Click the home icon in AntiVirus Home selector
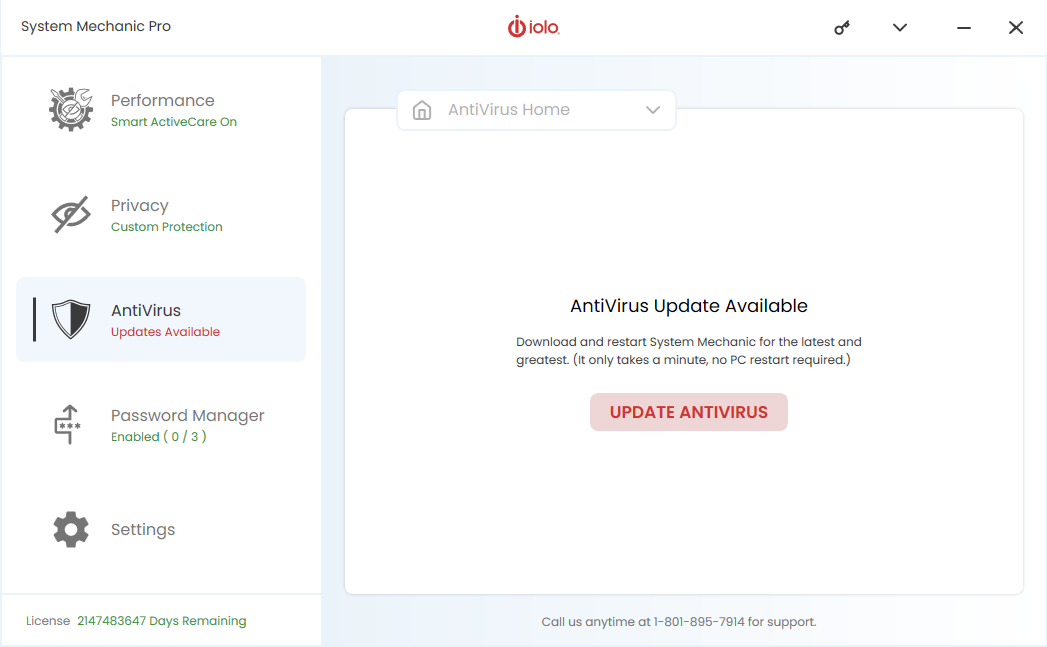The image size is (1047, 647). coord(422,110)
